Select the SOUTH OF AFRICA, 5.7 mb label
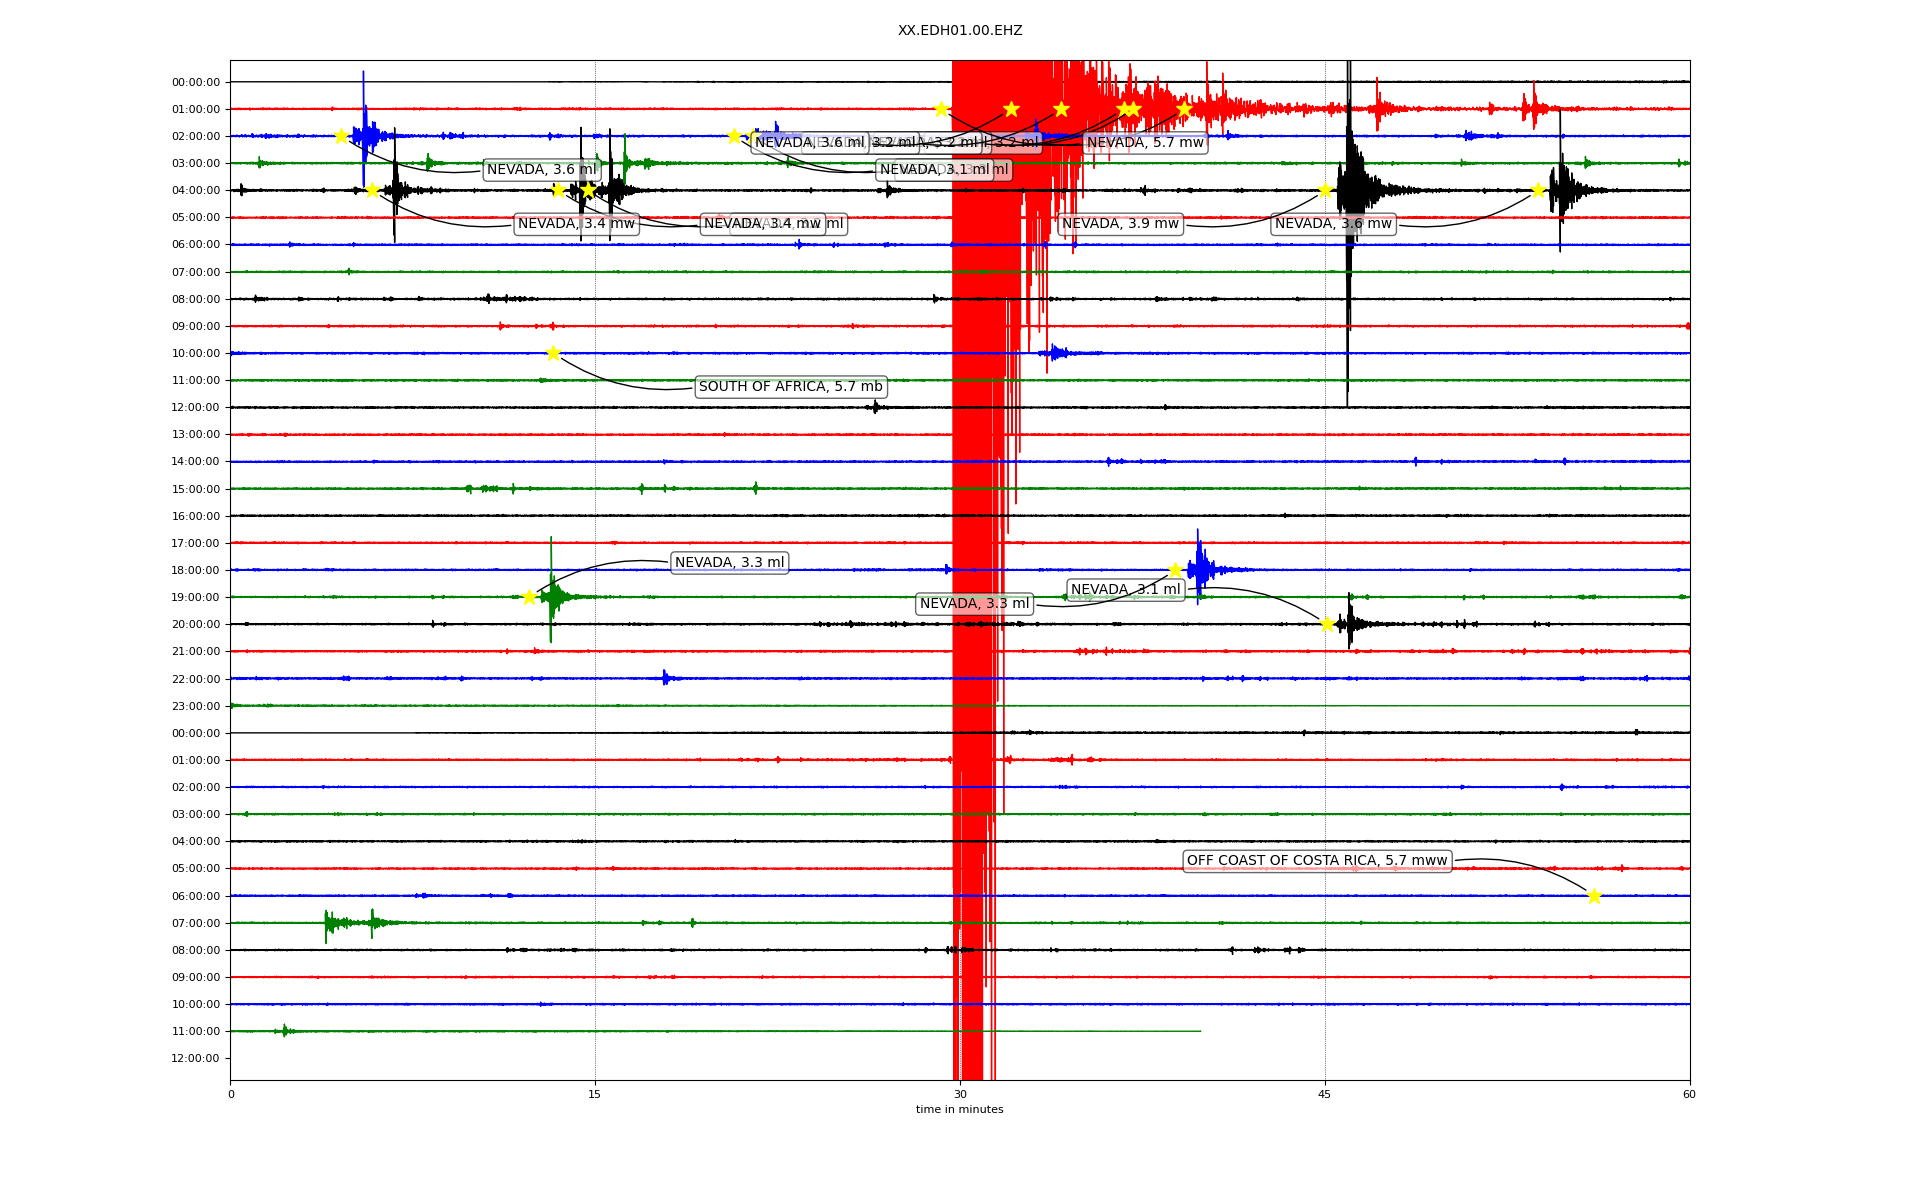 pos(790,387)
